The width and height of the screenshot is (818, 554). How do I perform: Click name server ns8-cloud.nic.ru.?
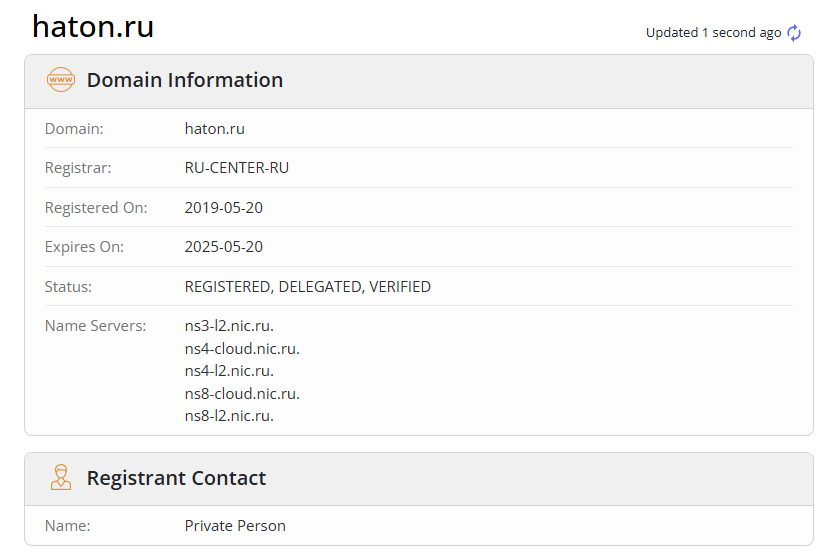242,393
